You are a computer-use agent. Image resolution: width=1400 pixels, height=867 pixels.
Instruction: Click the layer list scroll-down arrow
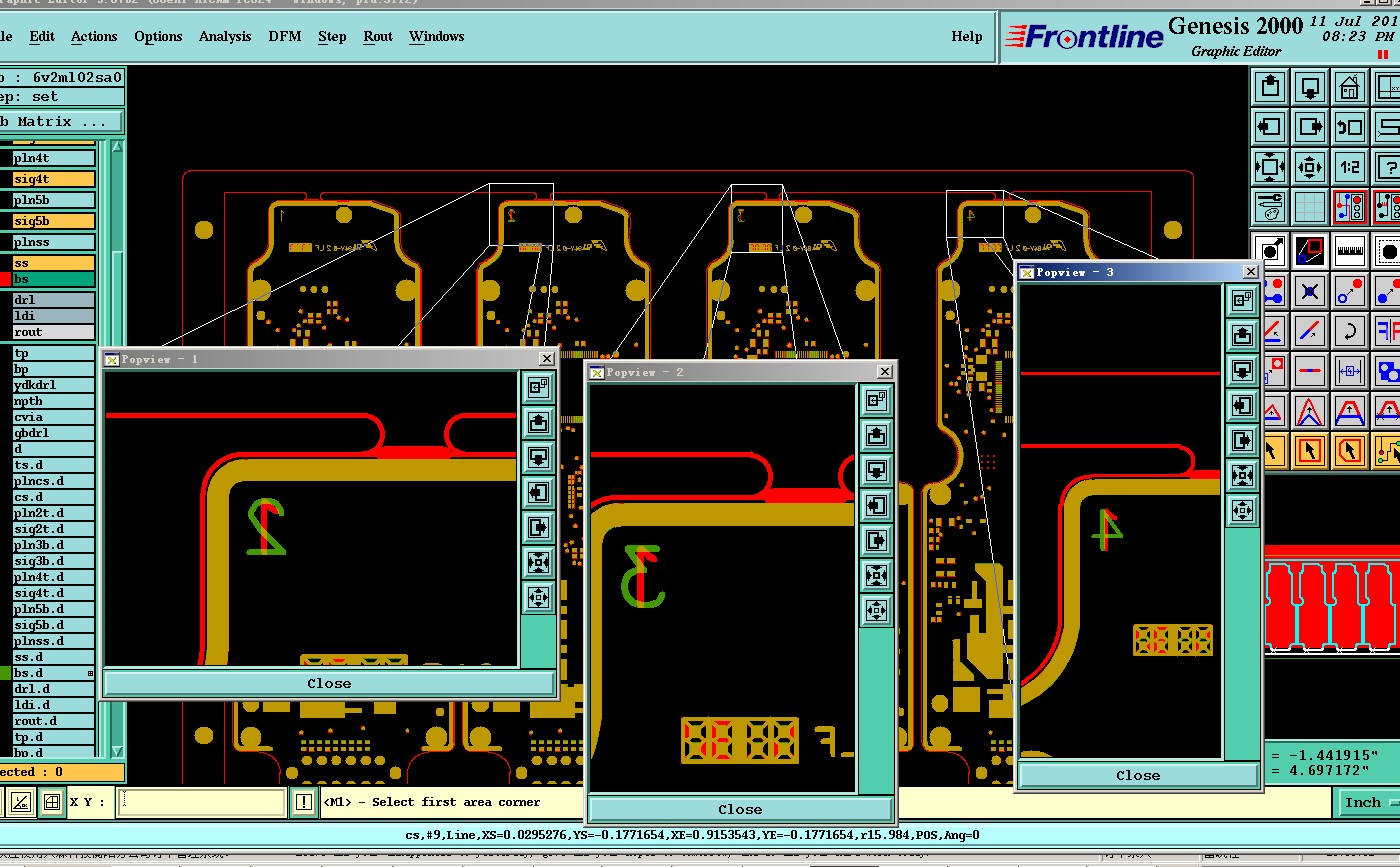[x=117, y=751]
